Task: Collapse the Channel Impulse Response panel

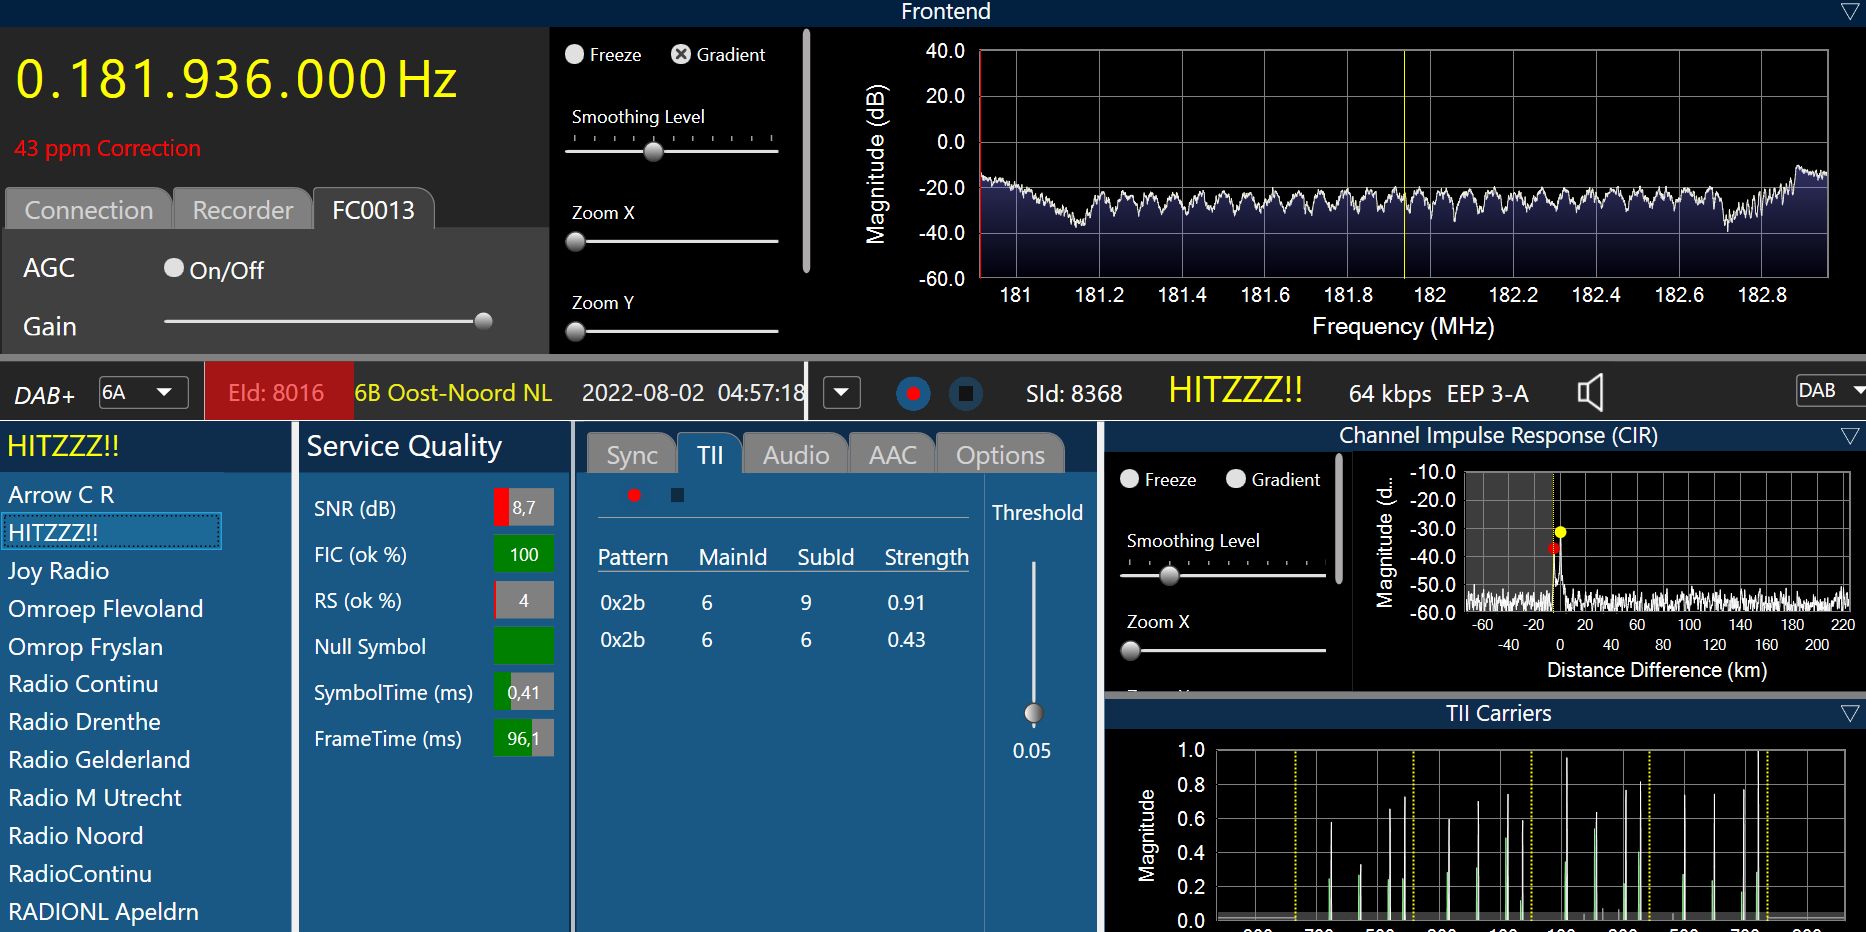Action: pos(1850,436)
